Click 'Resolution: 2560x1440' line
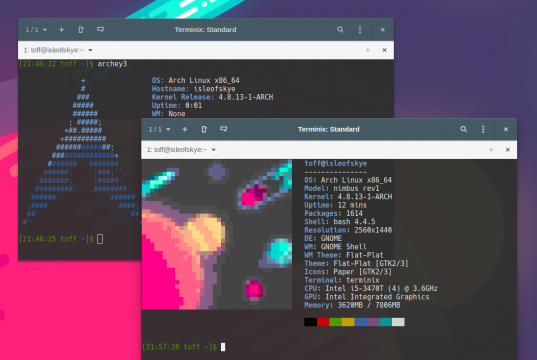The image size is (537, 360). pos(348,230)
